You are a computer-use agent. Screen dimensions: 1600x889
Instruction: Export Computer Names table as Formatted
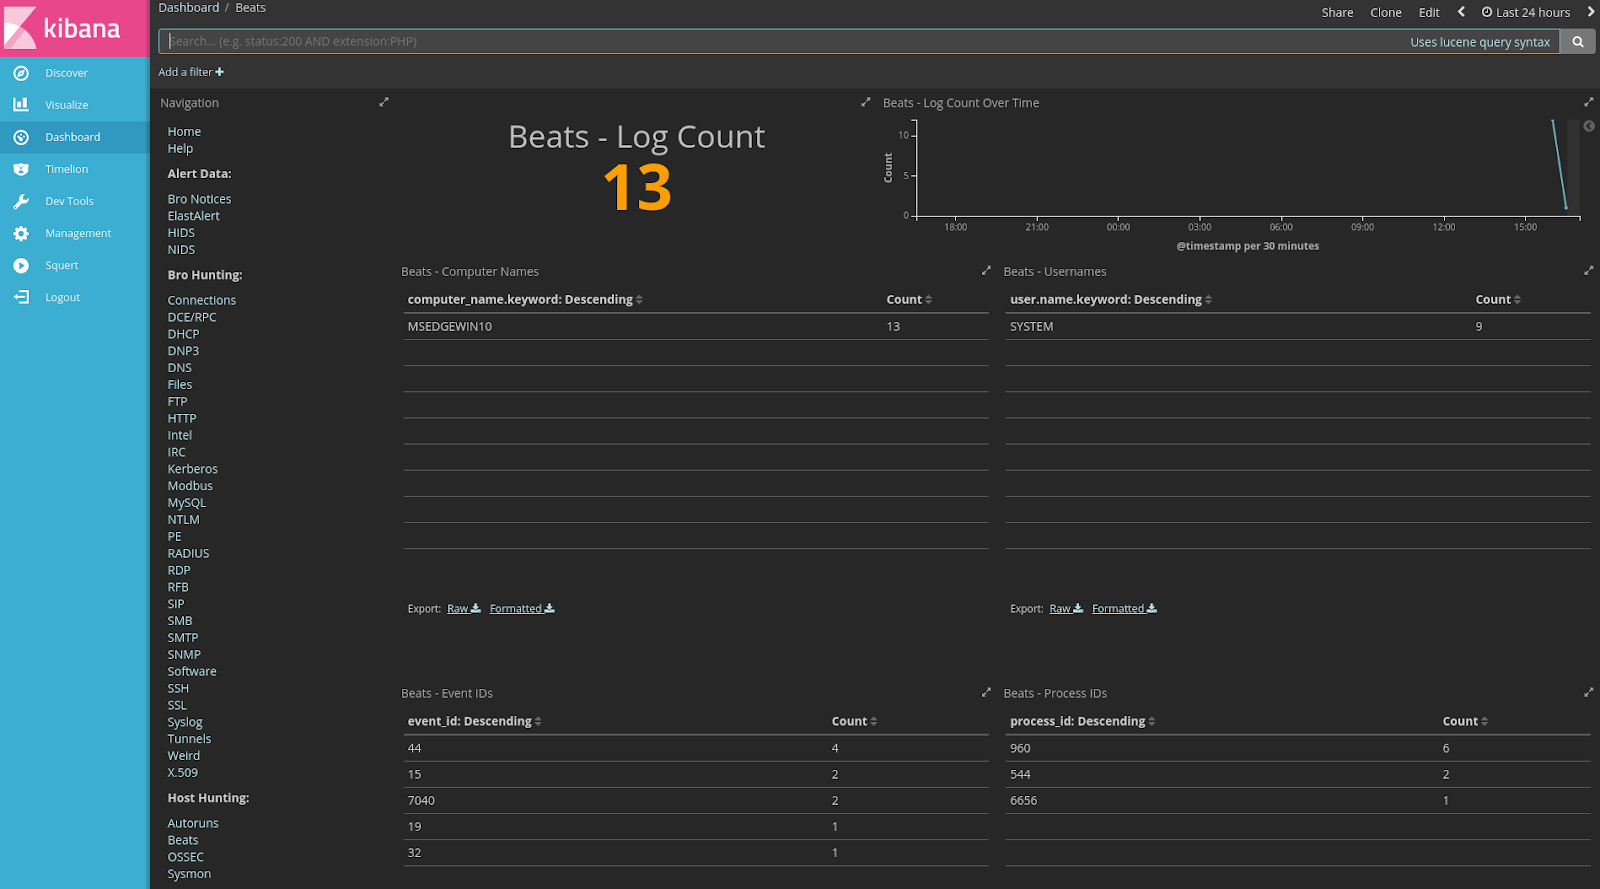click(x=522, y=608)
